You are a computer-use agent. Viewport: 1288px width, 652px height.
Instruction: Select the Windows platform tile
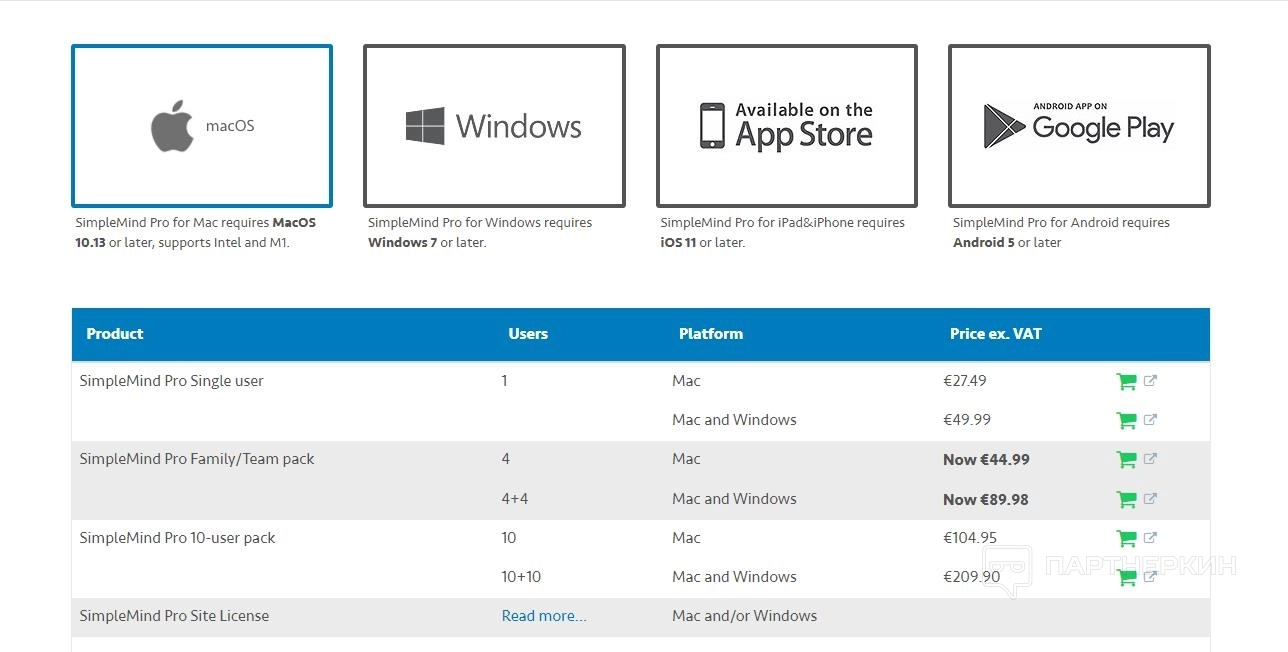[x=494, y=126]
